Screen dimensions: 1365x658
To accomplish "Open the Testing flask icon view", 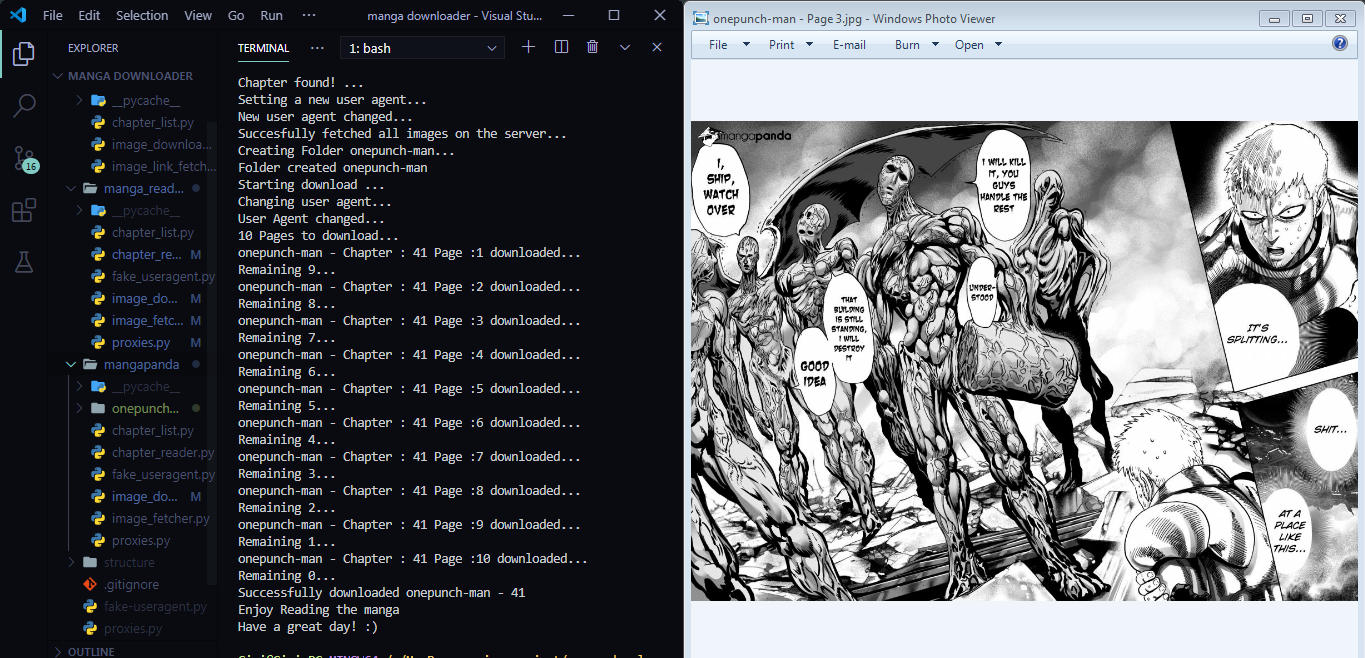I will point(24,262).
